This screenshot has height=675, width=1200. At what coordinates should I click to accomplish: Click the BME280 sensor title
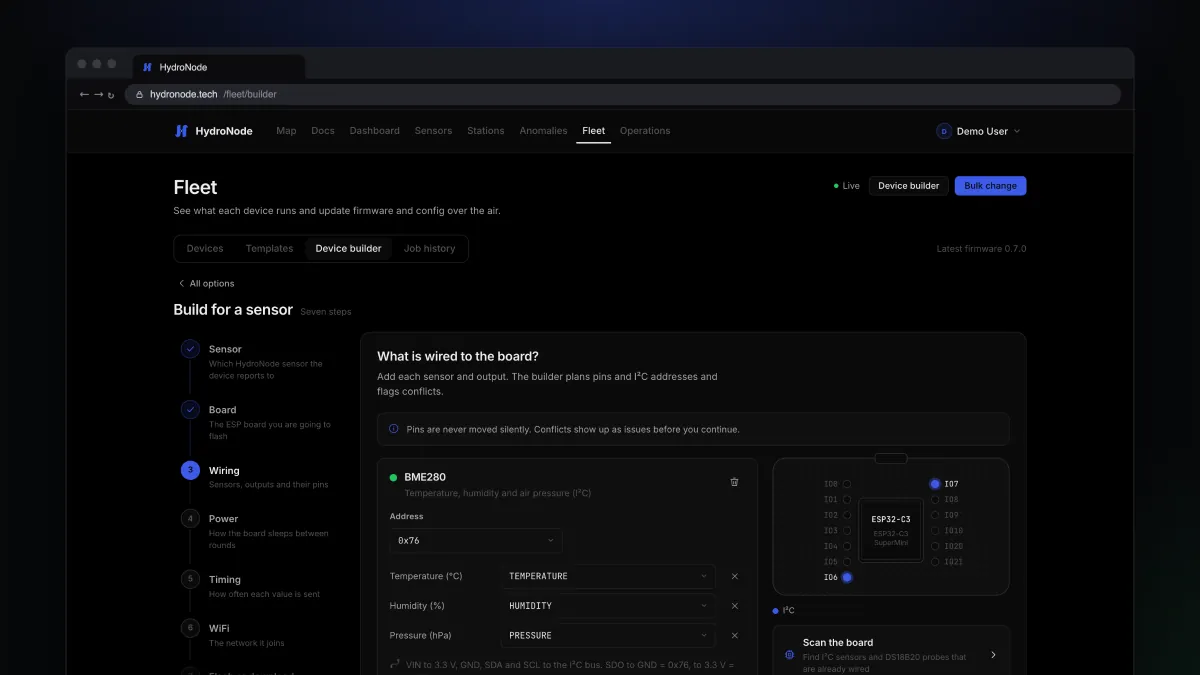(425, 478)
